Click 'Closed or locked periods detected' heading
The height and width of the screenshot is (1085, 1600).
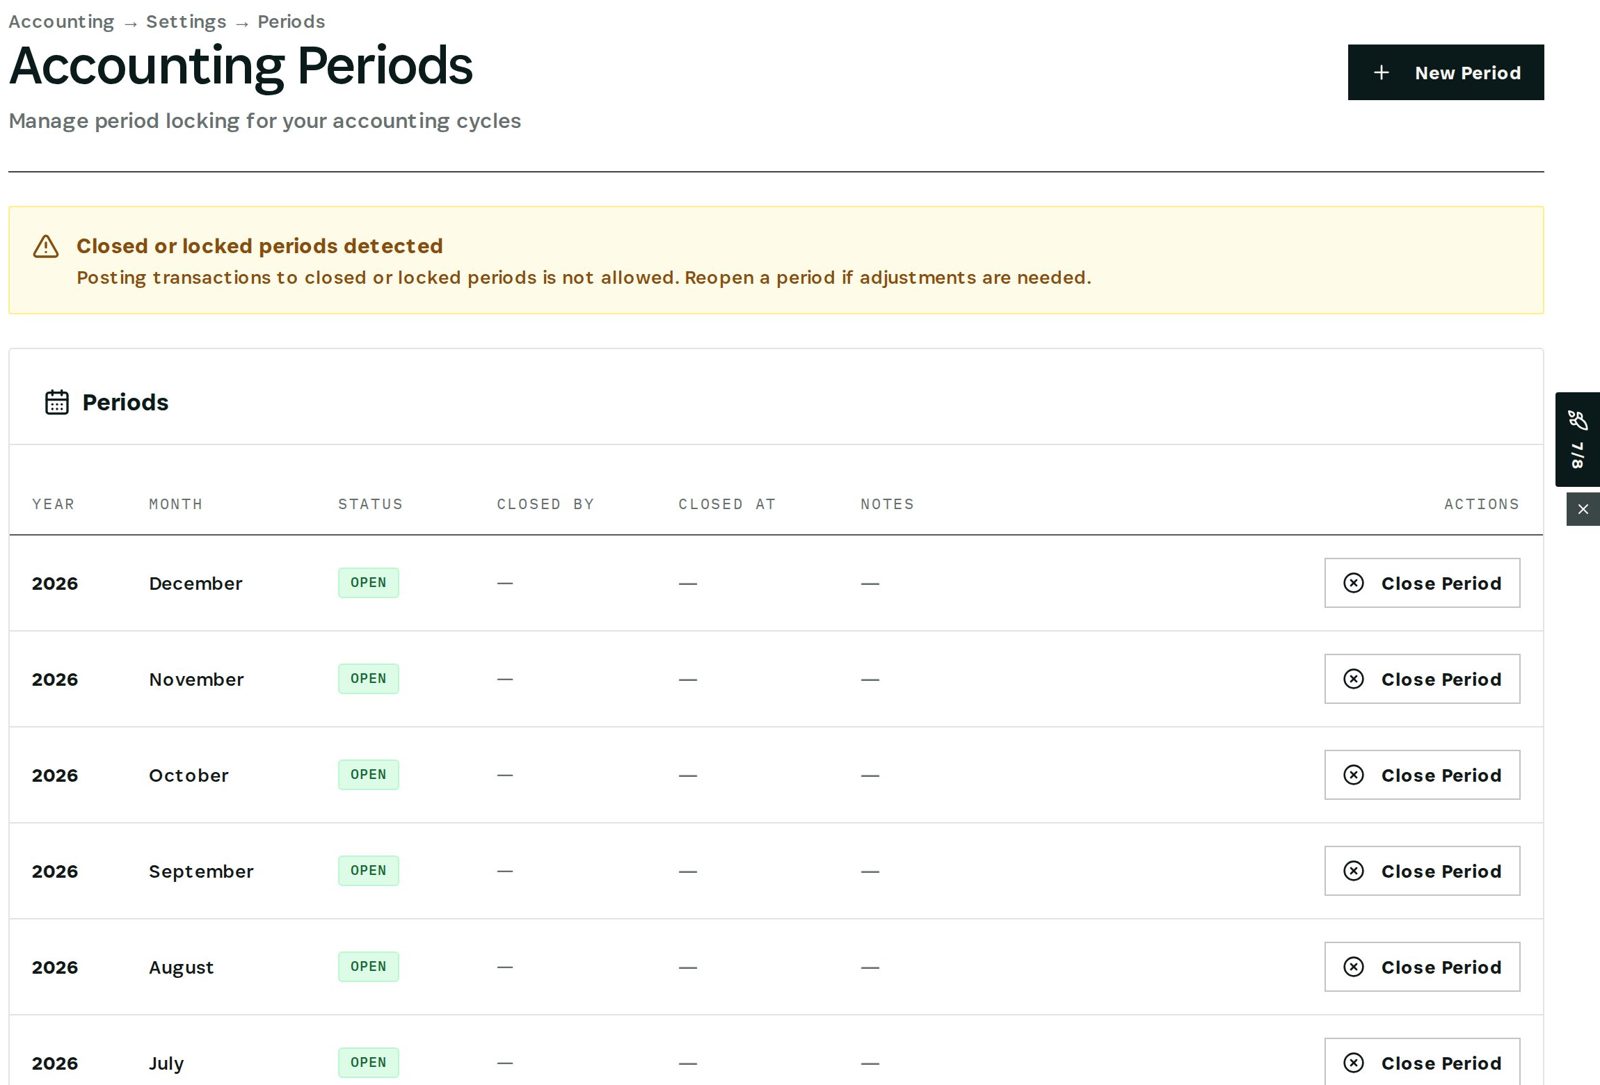tap(260, 246)
